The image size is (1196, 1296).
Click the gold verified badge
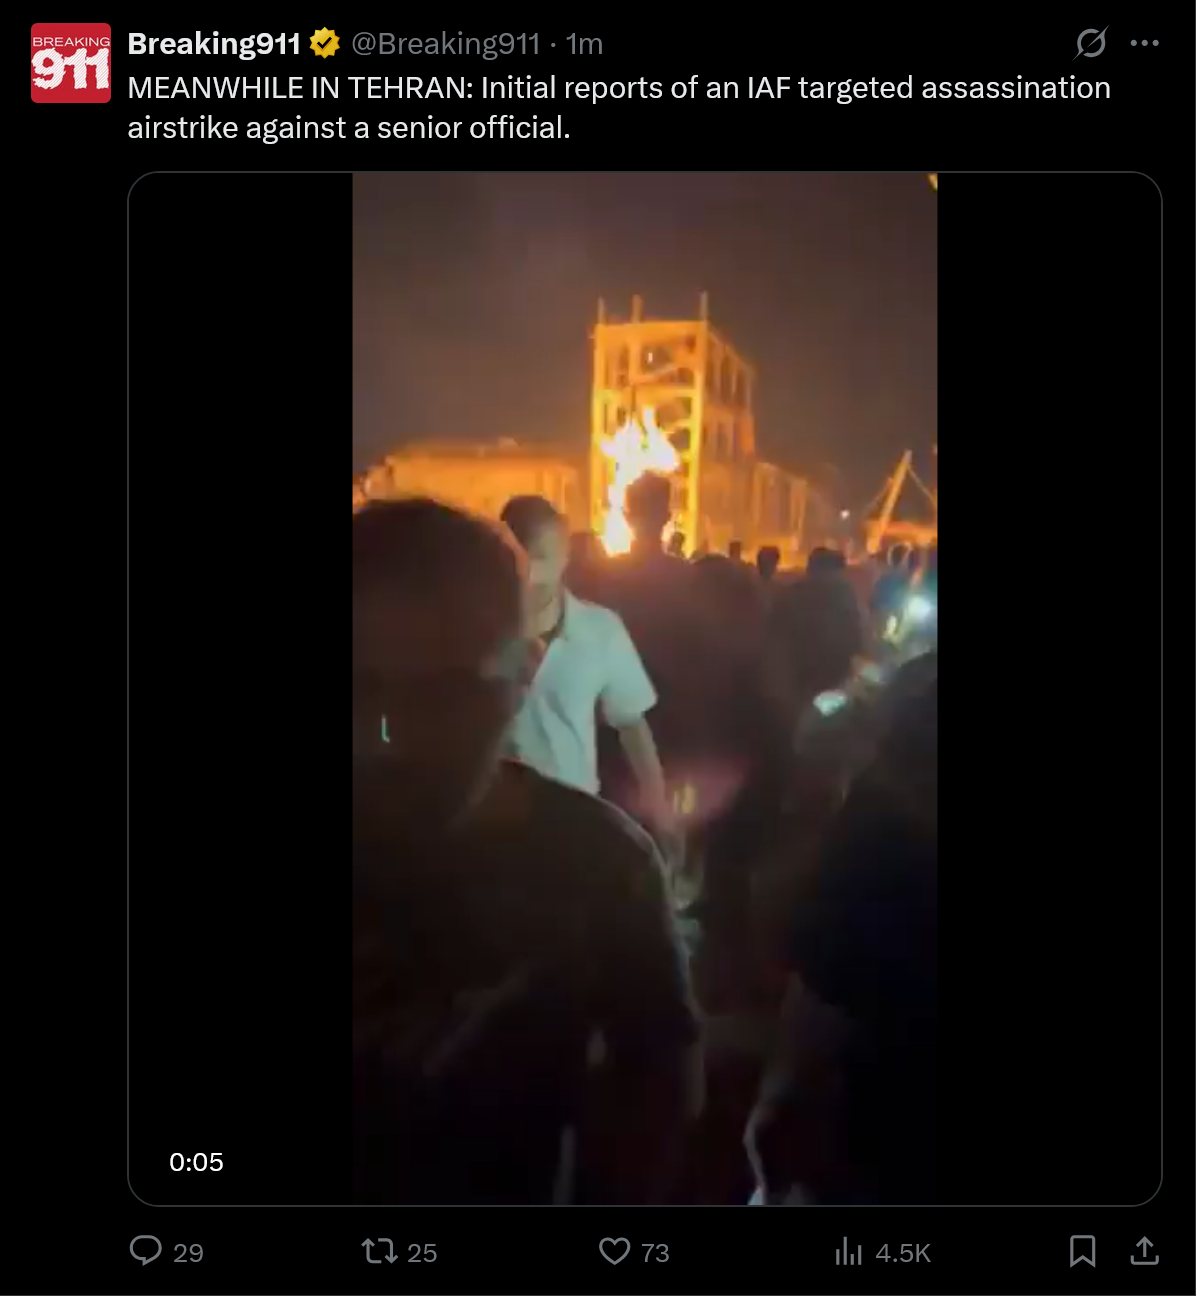(x=325, y=43)
